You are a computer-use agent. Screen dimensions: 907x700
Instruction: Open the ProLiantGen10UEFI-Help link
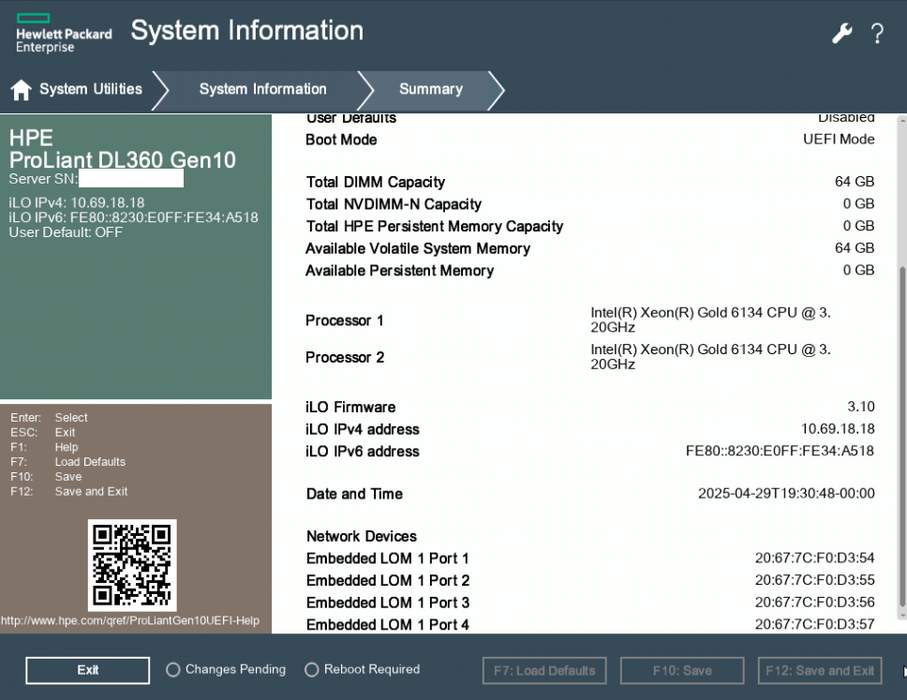pos(130,621)
